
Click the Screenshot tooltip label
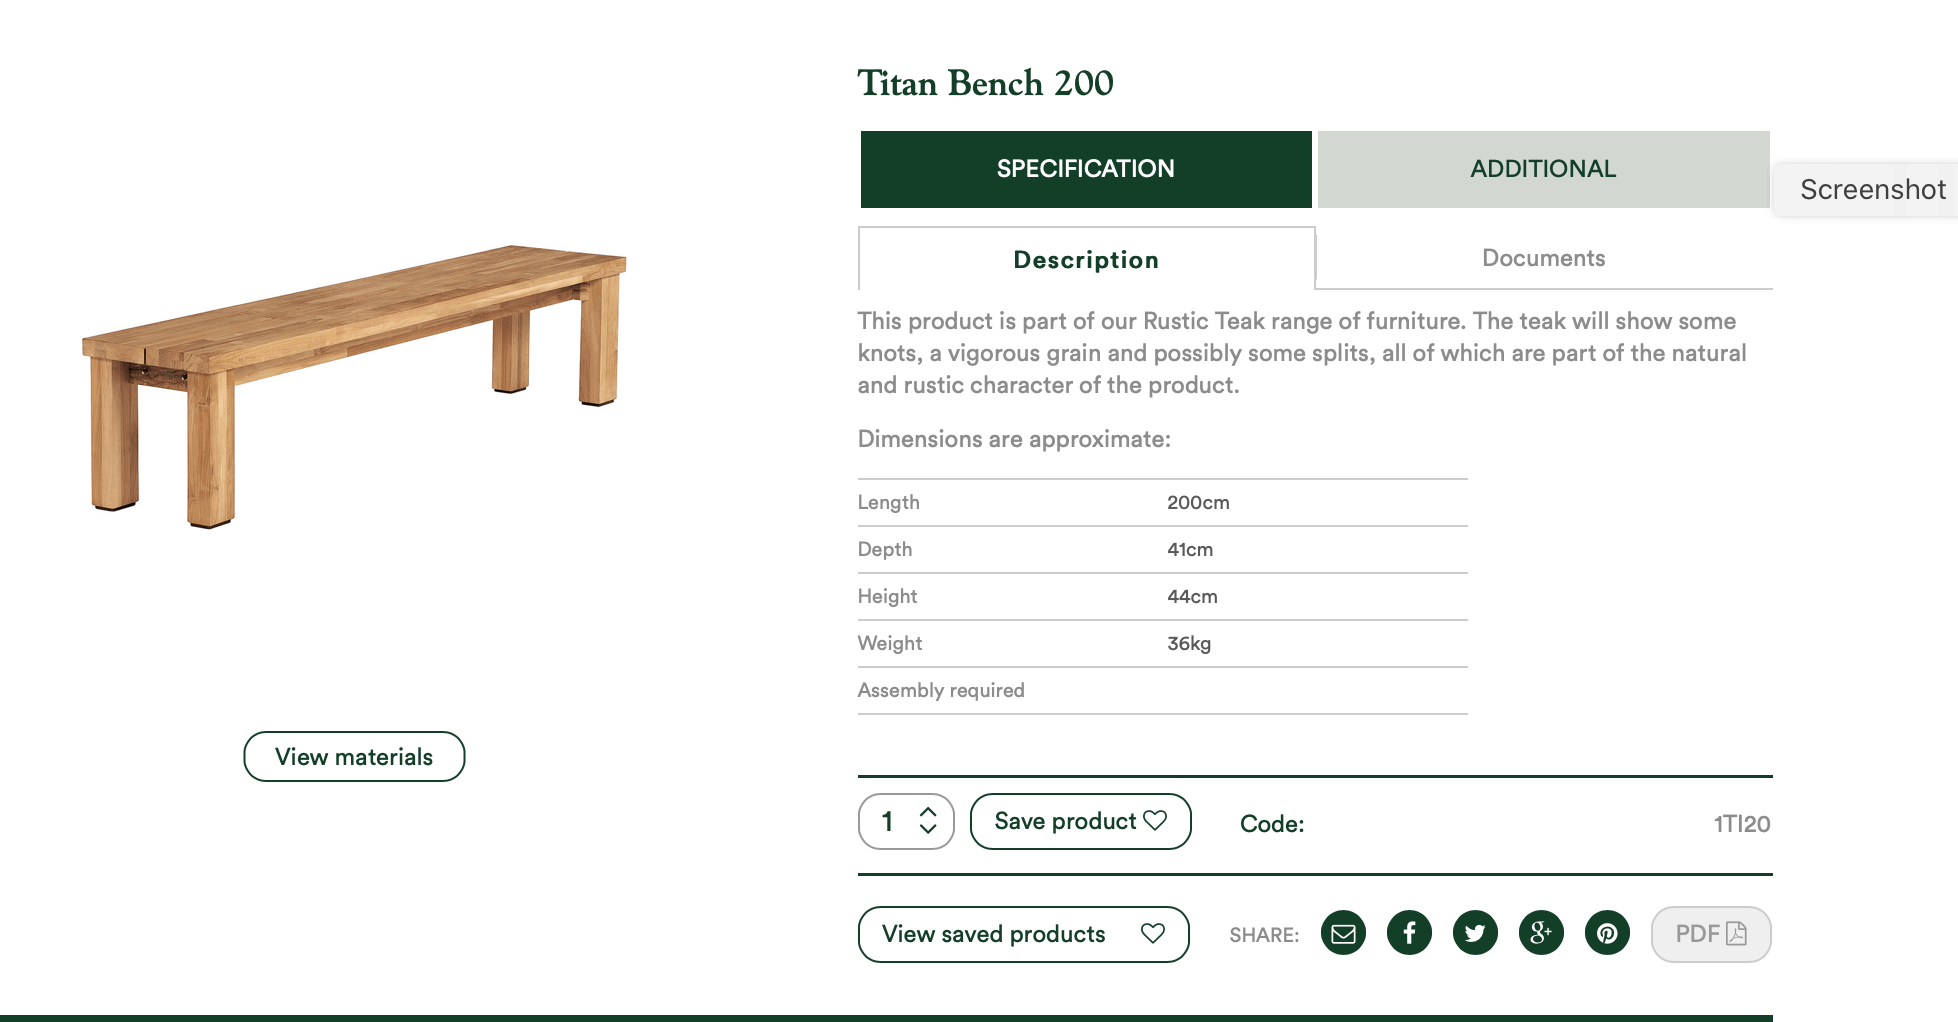point(1872,189)
